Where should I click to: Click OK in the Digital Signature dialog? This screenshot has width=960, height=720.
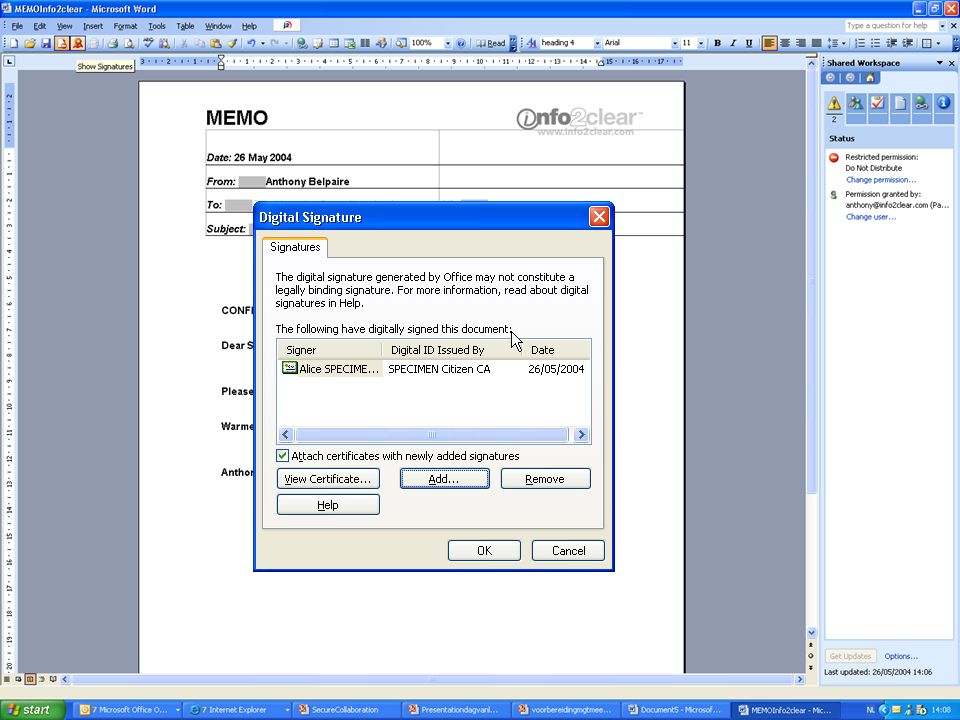[484, 550]
